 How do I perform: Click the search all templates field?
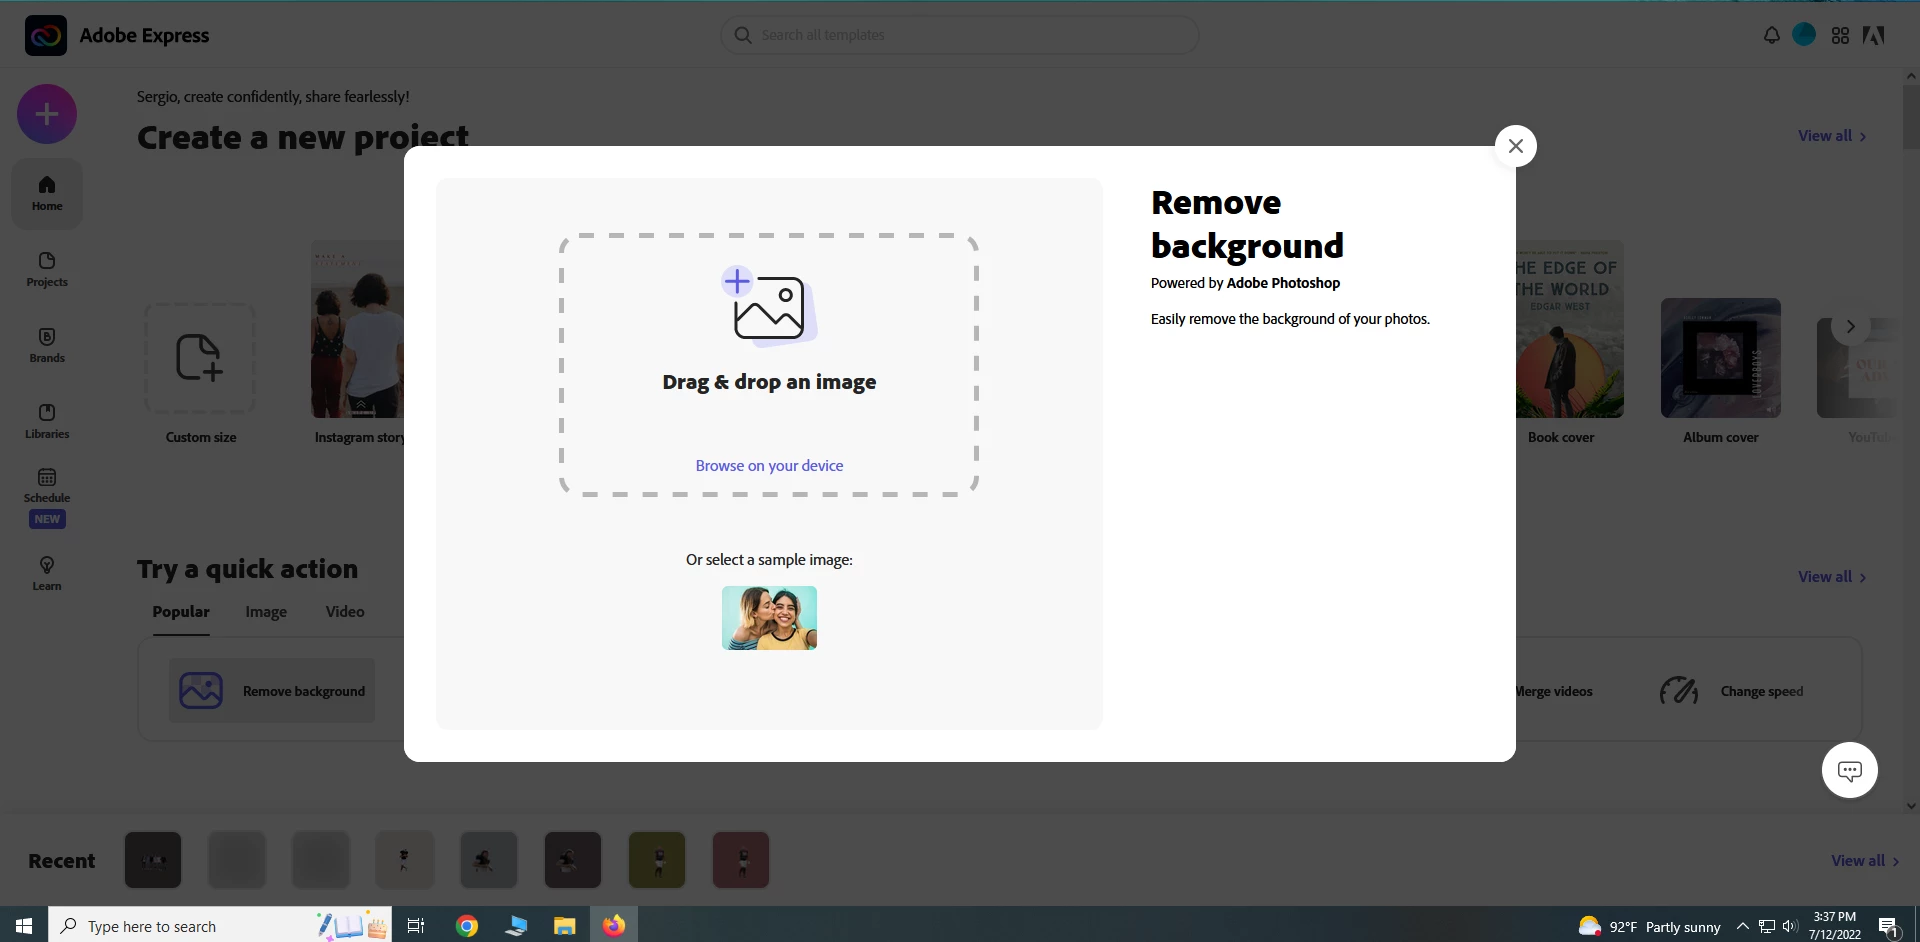tap(959, 35)
